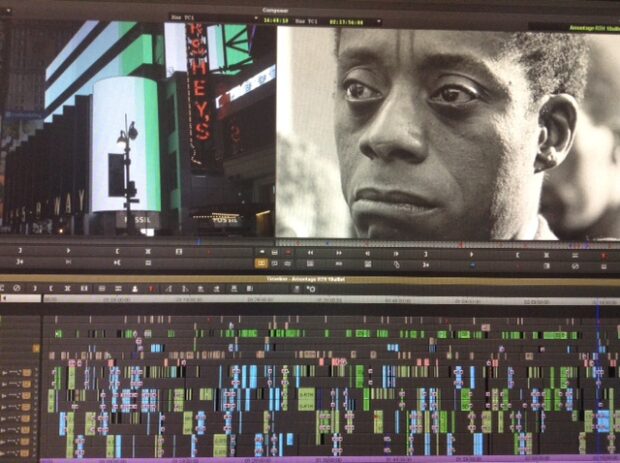The height and width of the screenshot is (463, 620).
Task: Toggle the yellow highlighted Composer button
Action: pos(261,263)
